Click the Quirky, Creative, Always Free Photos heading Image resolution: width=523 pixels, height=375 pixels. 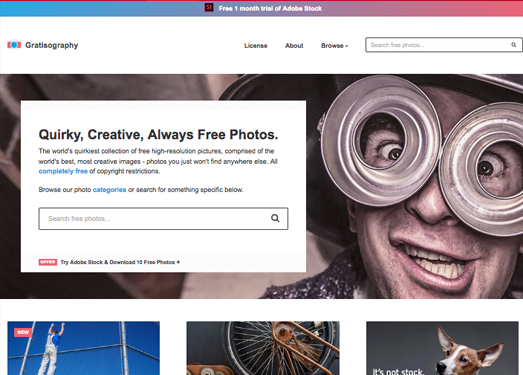pos(158,134)
